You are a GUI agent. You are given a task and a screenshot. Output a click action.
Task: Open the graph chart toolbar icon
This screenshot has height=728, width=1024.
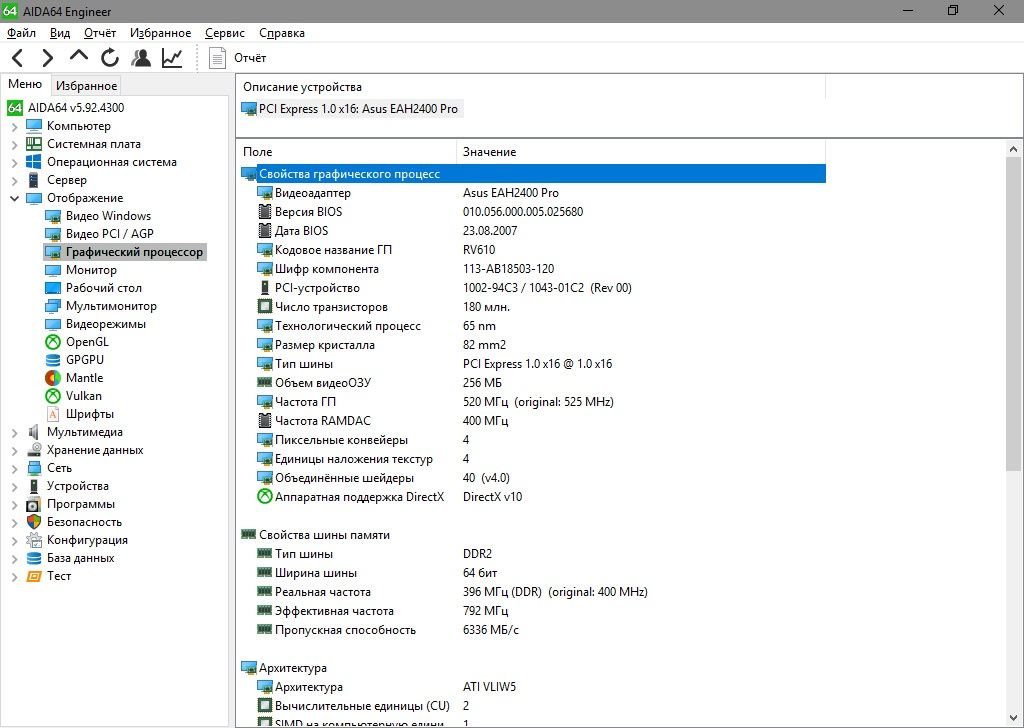[172, 58]
